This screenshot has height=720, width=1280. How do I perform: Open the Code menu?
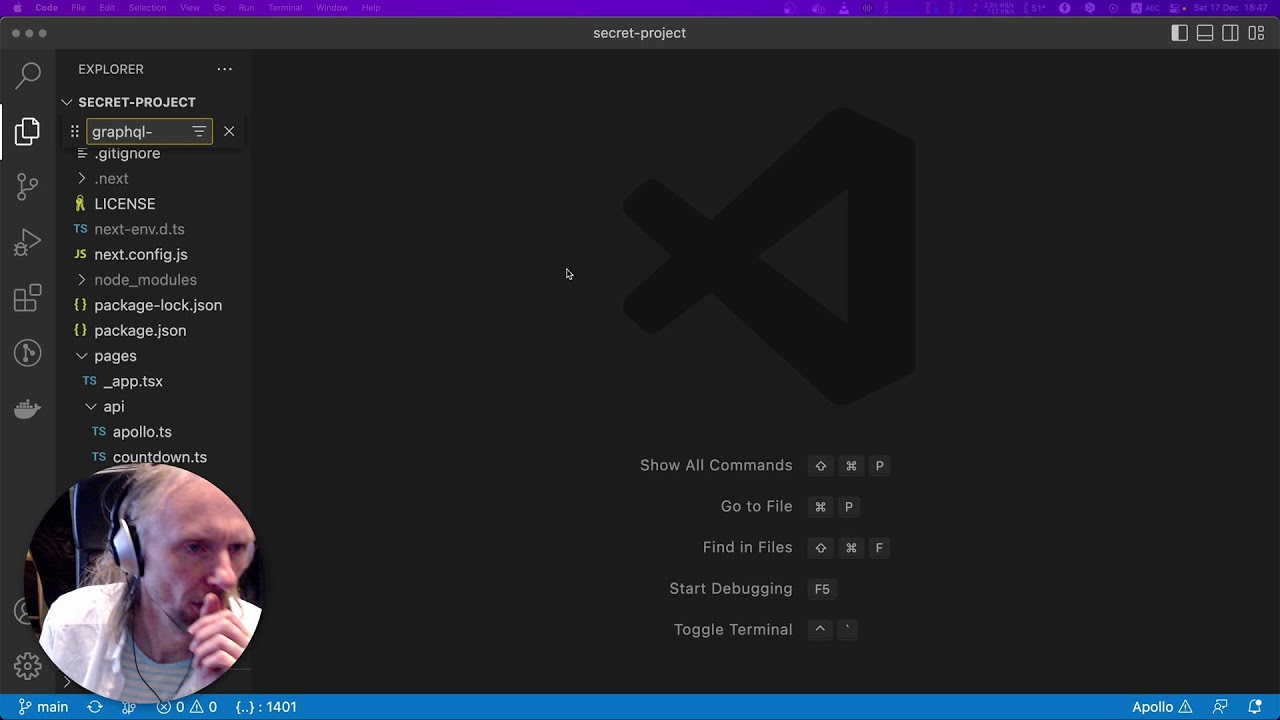tap(46, 8)
